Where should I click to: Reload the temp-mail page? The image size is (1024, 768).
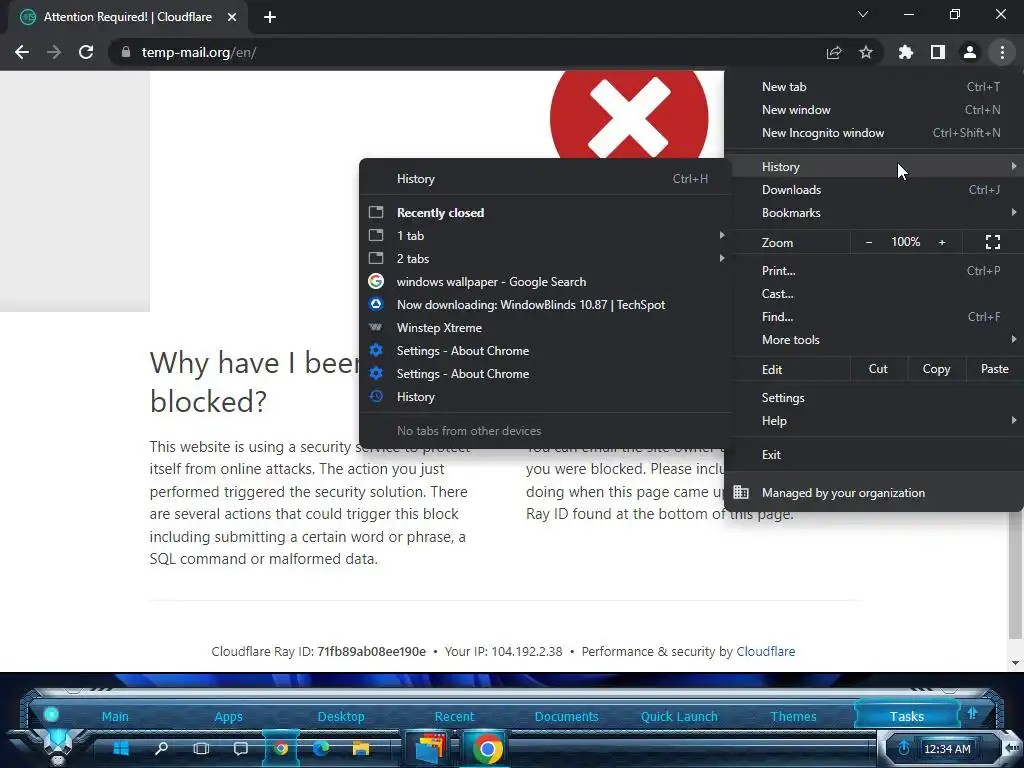tap(86, 52)
